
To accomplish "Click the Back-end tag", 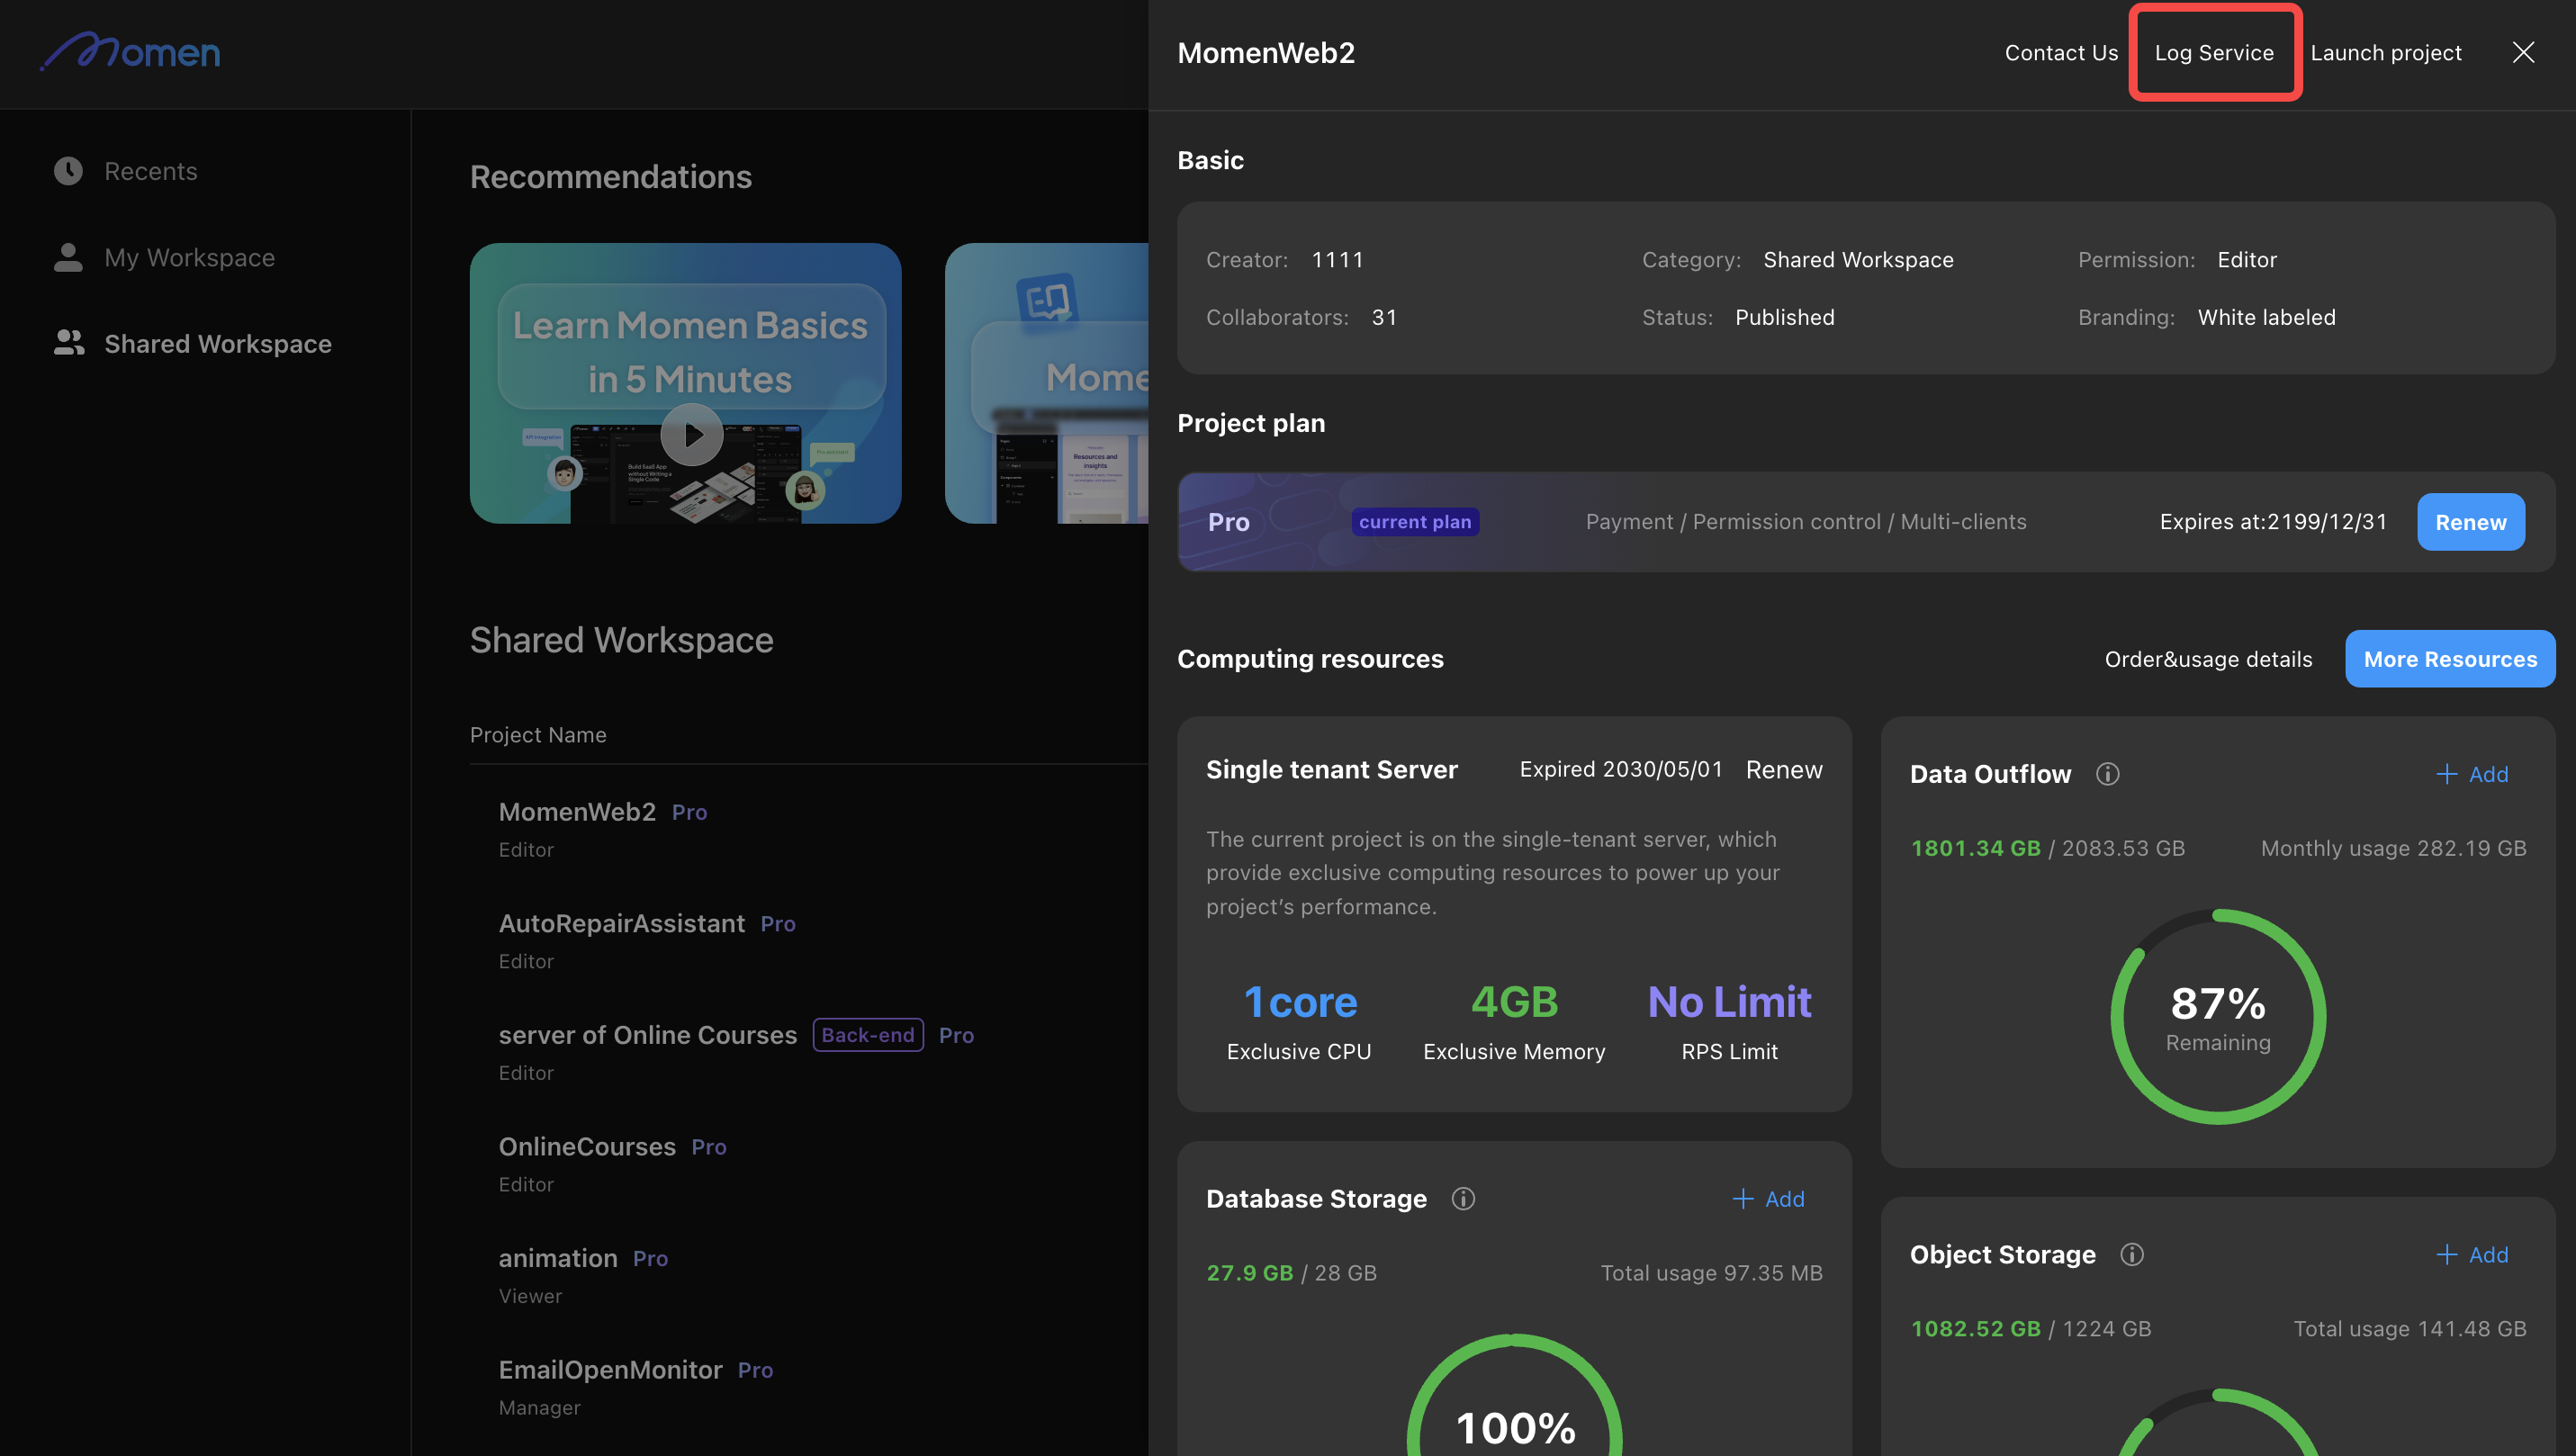I will tap(868, 1035).
